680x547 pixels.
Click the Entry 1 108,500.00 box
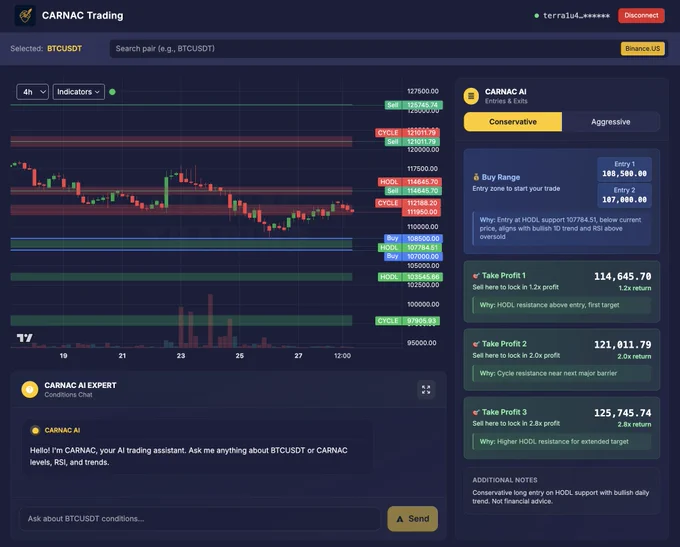[x=624, y=169]
